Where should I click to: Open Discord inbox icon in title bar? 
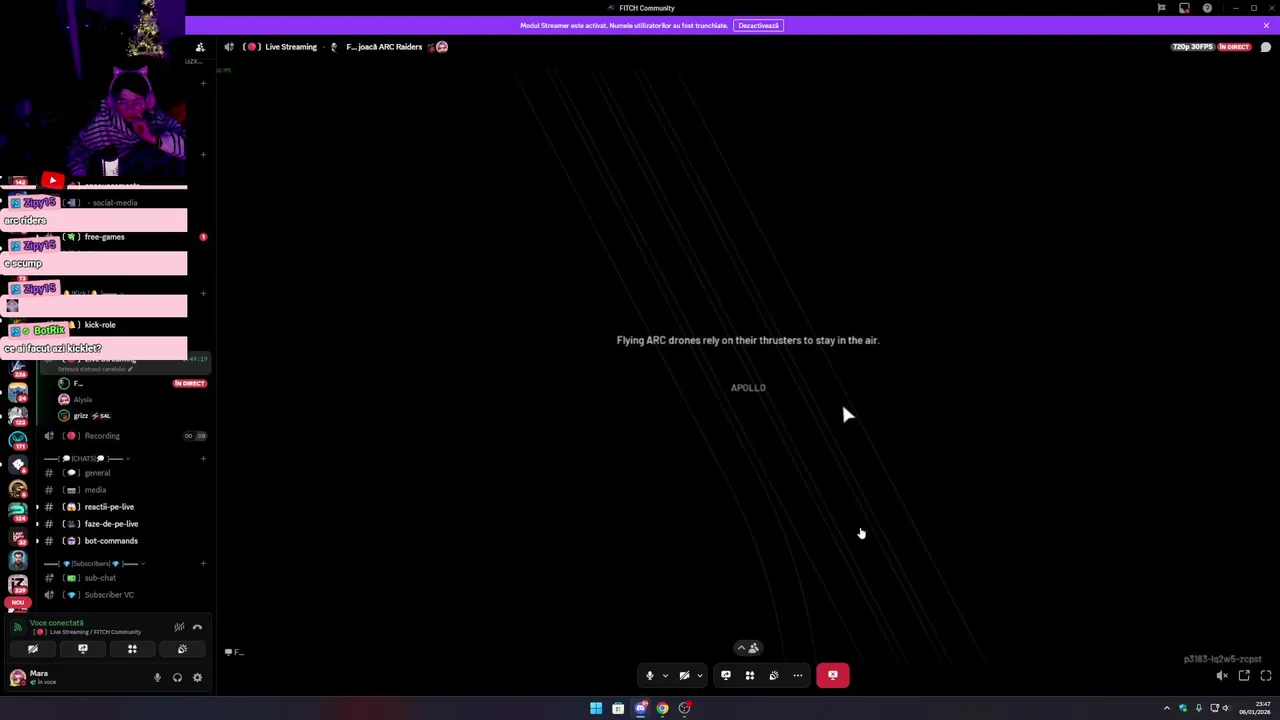click(x=1184, y=8)
